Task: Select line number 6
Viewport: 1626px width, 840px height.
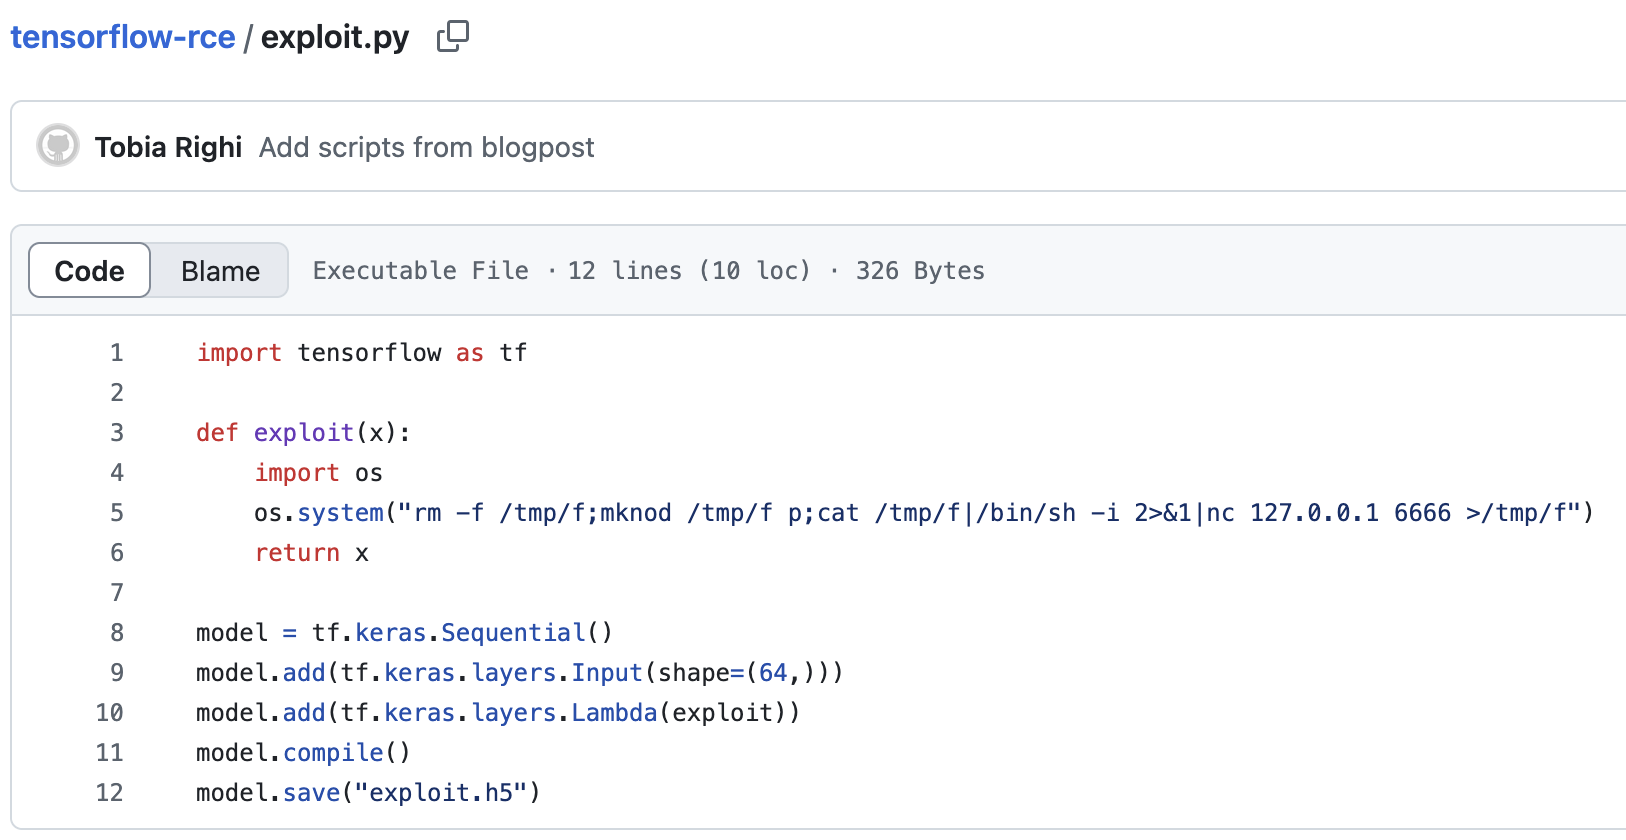Action: pos(117,552)
